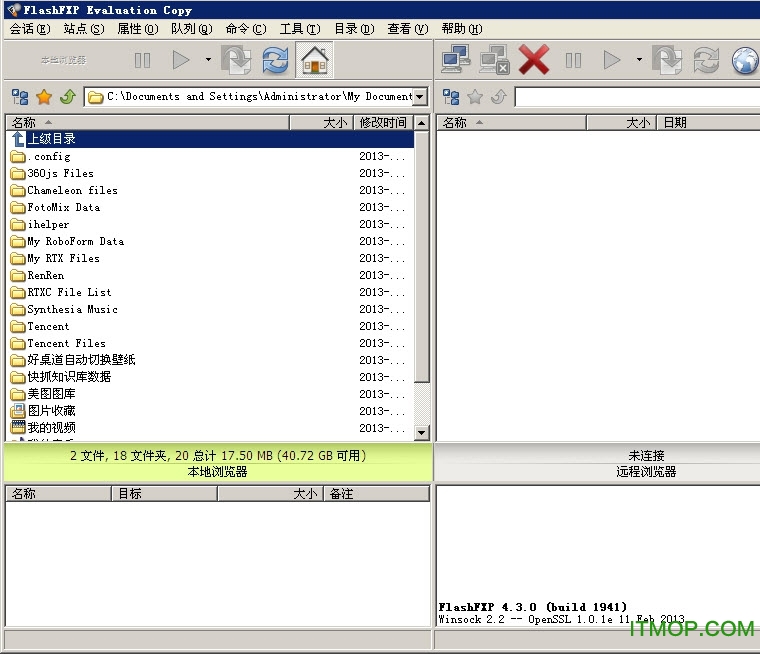The width and height of the screenshot is (760, 654).
Task: Click the remote pane pause icon
Action: click(573, 60)
